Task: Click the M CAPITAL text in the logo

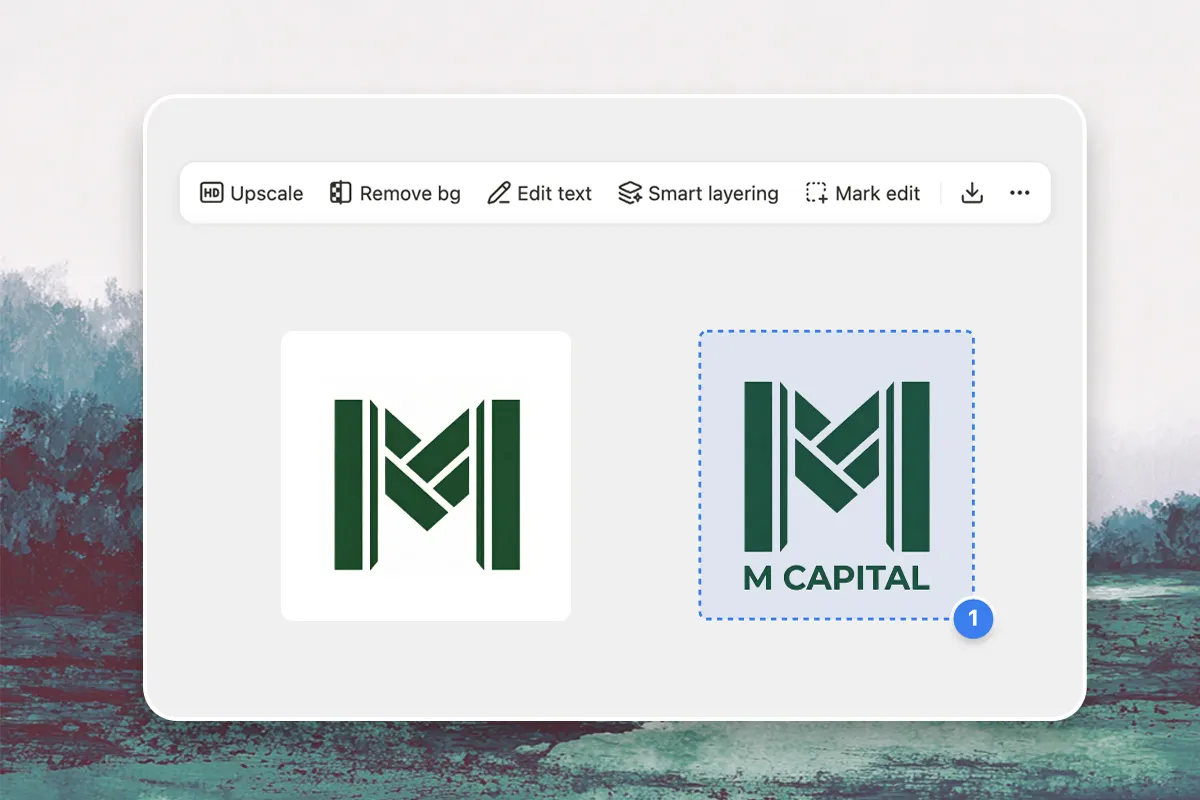Action: [836, 578]
